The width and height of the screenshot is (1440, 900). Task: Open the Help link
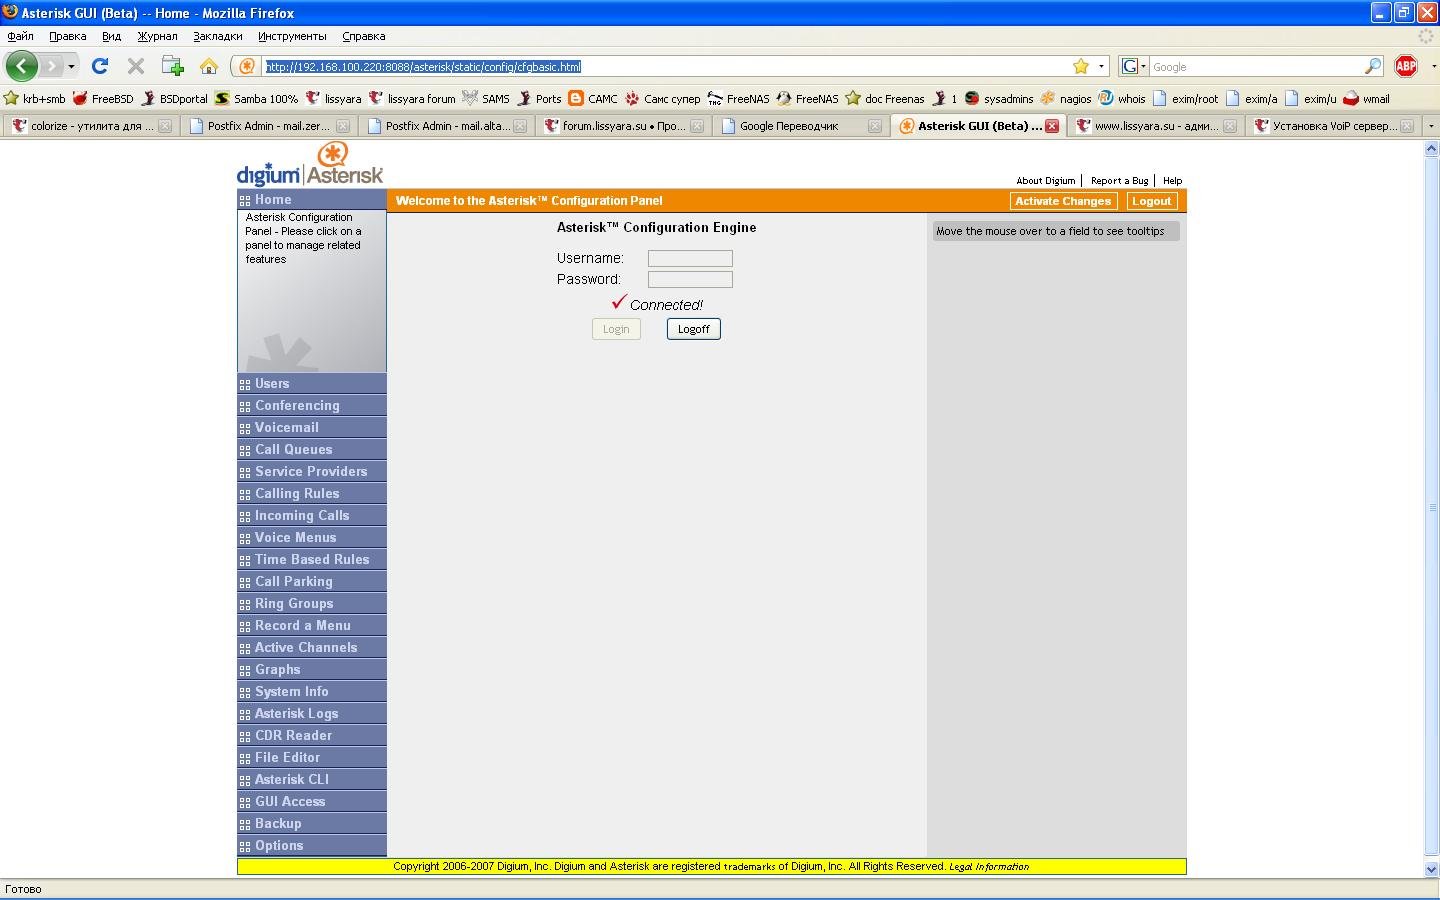(x=1173, y=181)
